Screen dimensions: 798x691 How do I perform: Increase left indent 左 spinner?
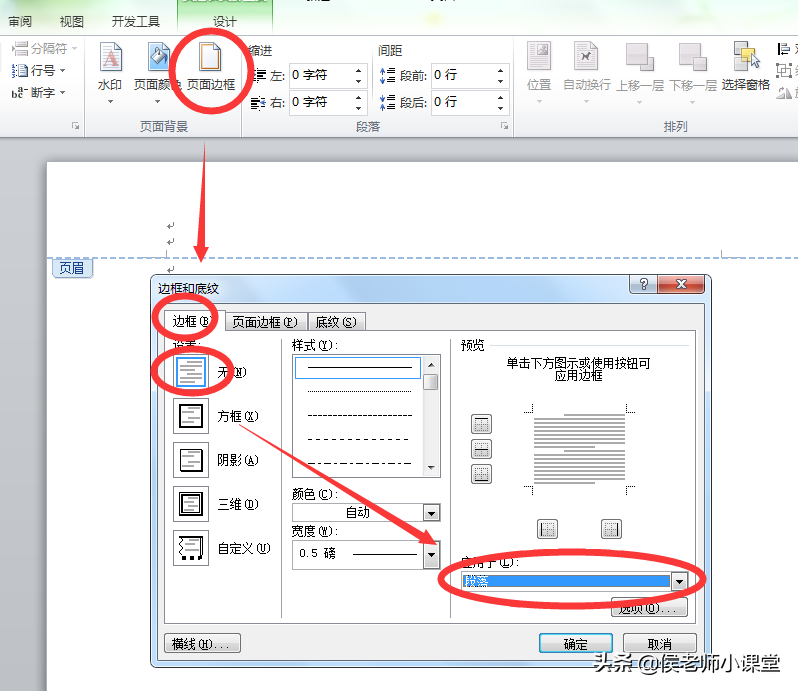pyautogui.click(x=358, y=71)
